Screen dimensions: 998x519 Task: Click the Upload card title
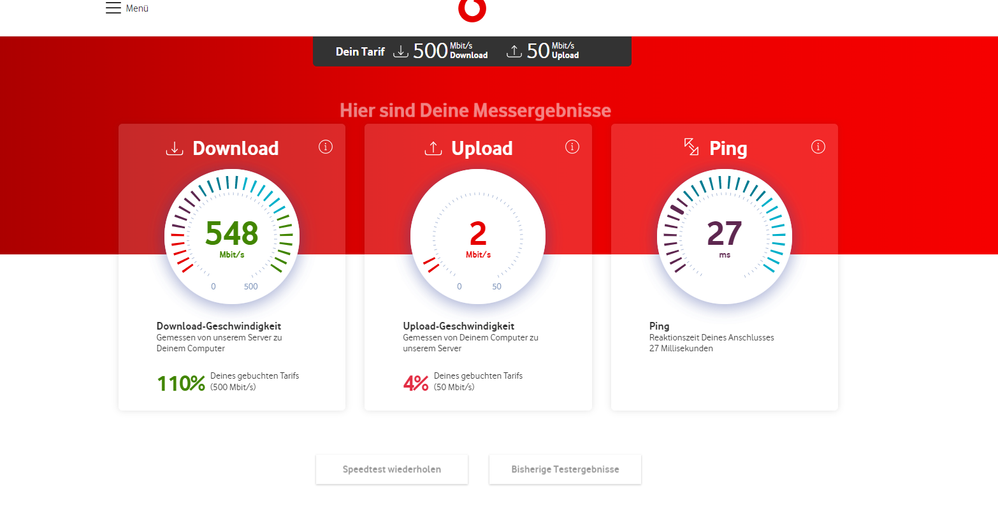coord(482,148)
